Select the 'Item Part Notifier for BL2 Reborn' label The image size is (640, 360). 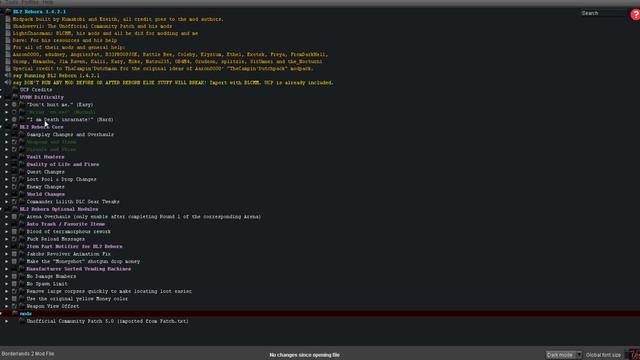click(74, 247)
